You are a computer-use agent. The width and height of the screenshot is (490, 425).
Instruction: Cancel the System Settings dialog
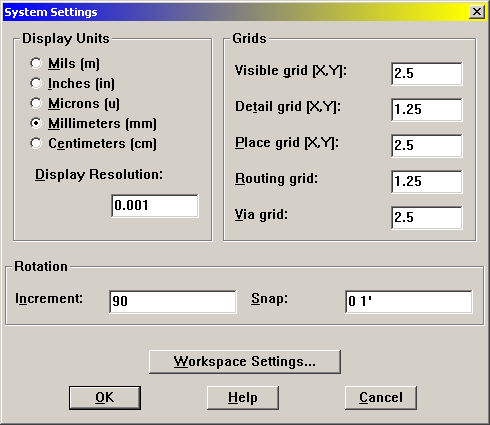coord(381,398)
